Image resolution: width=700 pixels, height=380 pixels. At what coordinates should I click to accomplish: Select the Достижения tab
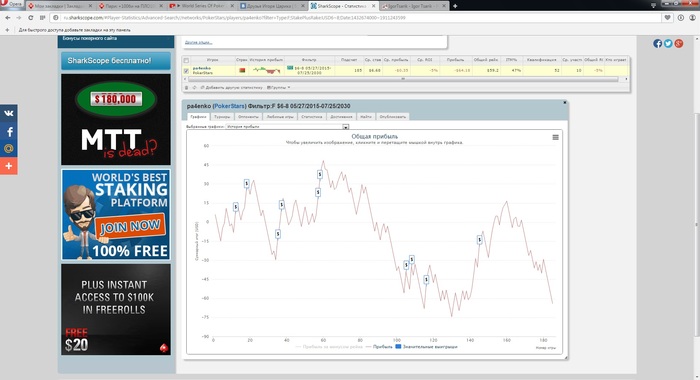(x=342, y=117)
